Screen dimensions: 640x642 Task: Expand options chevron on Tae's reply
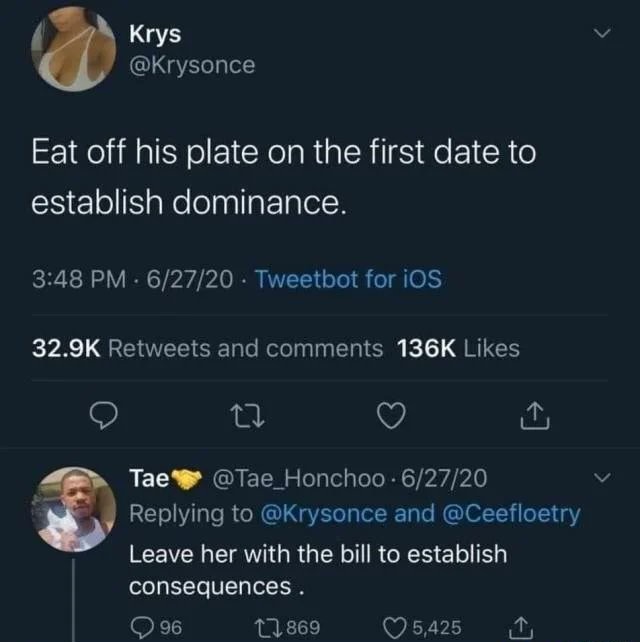[x=600, y=480]
